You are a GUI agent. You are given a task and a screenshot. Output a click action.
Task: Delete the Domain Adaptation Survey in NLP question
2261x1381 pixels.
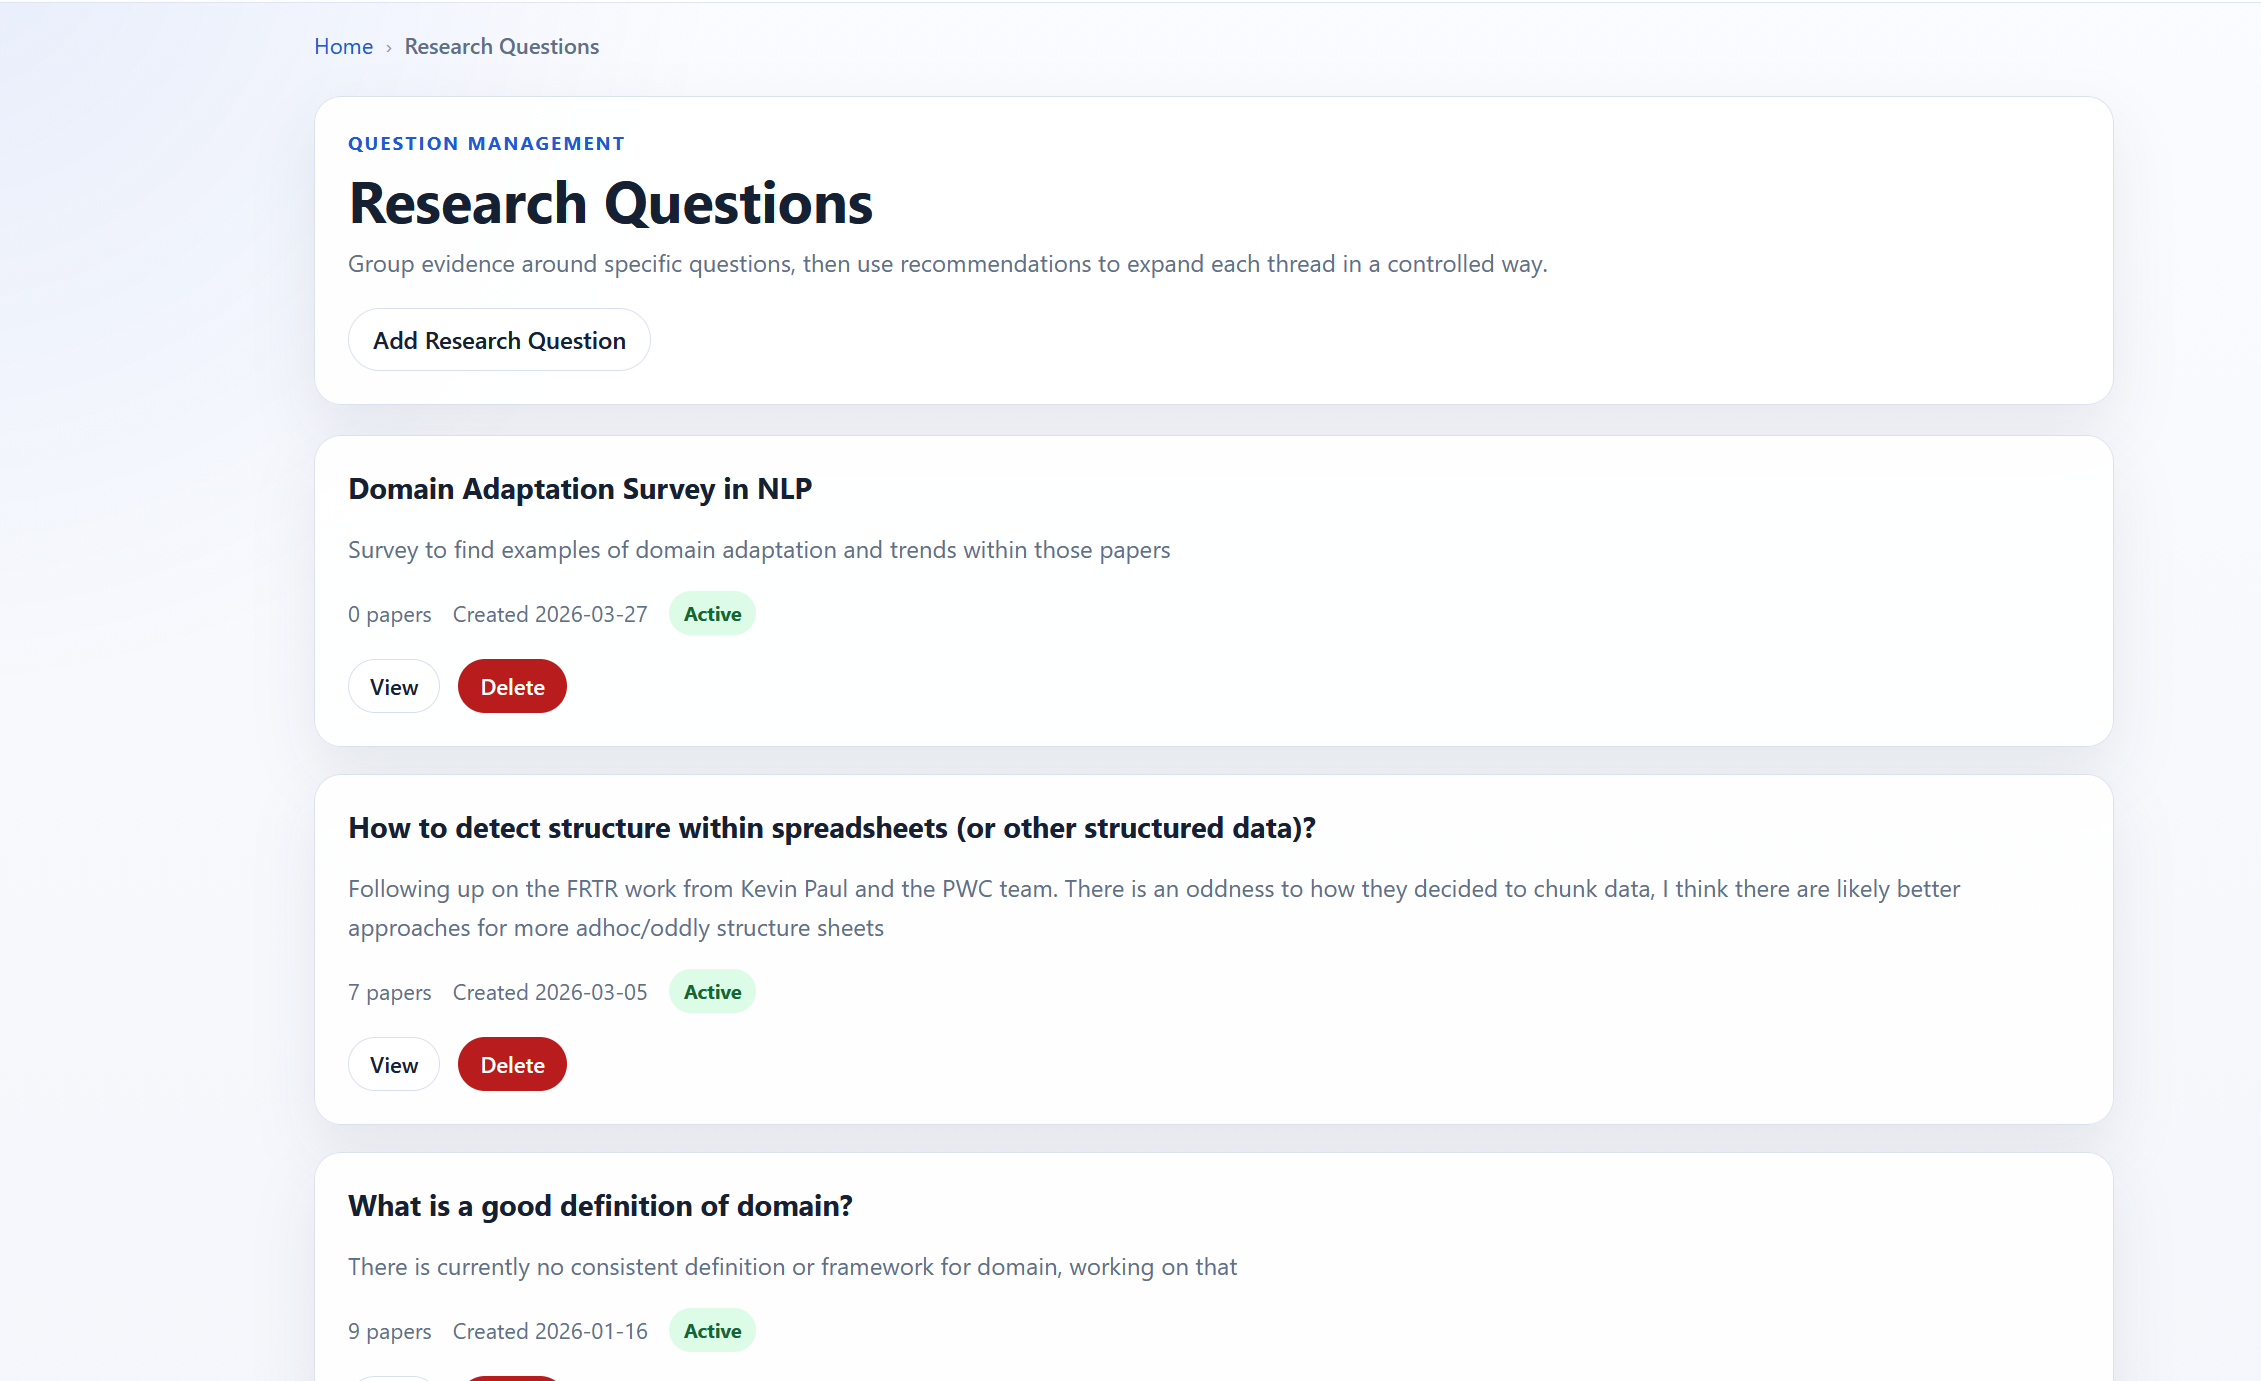511,686
